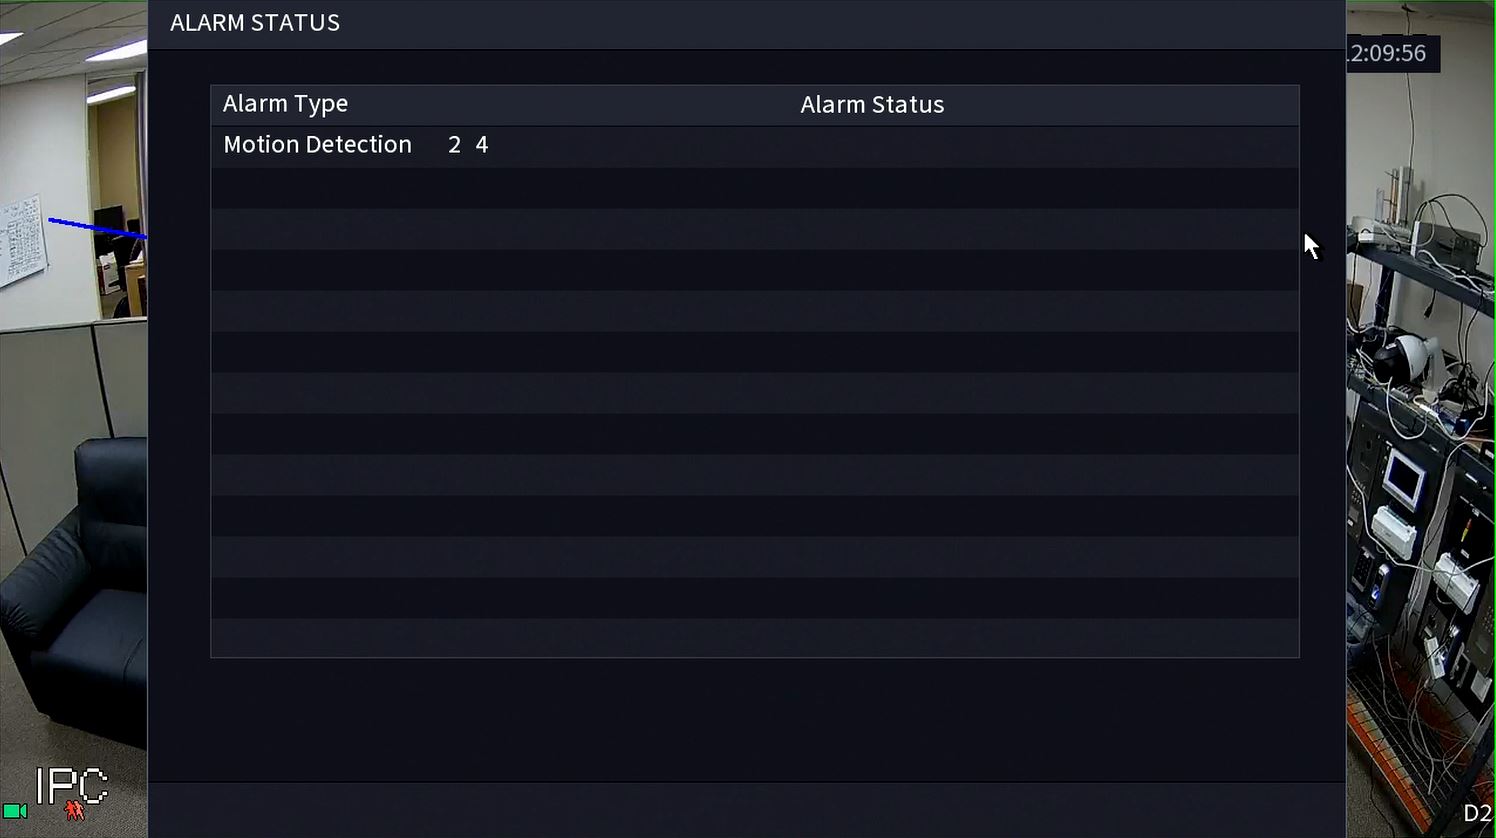Screen dimensions: 1496x838
Task: Click the timestamp overlay on the right feed
Action: point(1390,53)
